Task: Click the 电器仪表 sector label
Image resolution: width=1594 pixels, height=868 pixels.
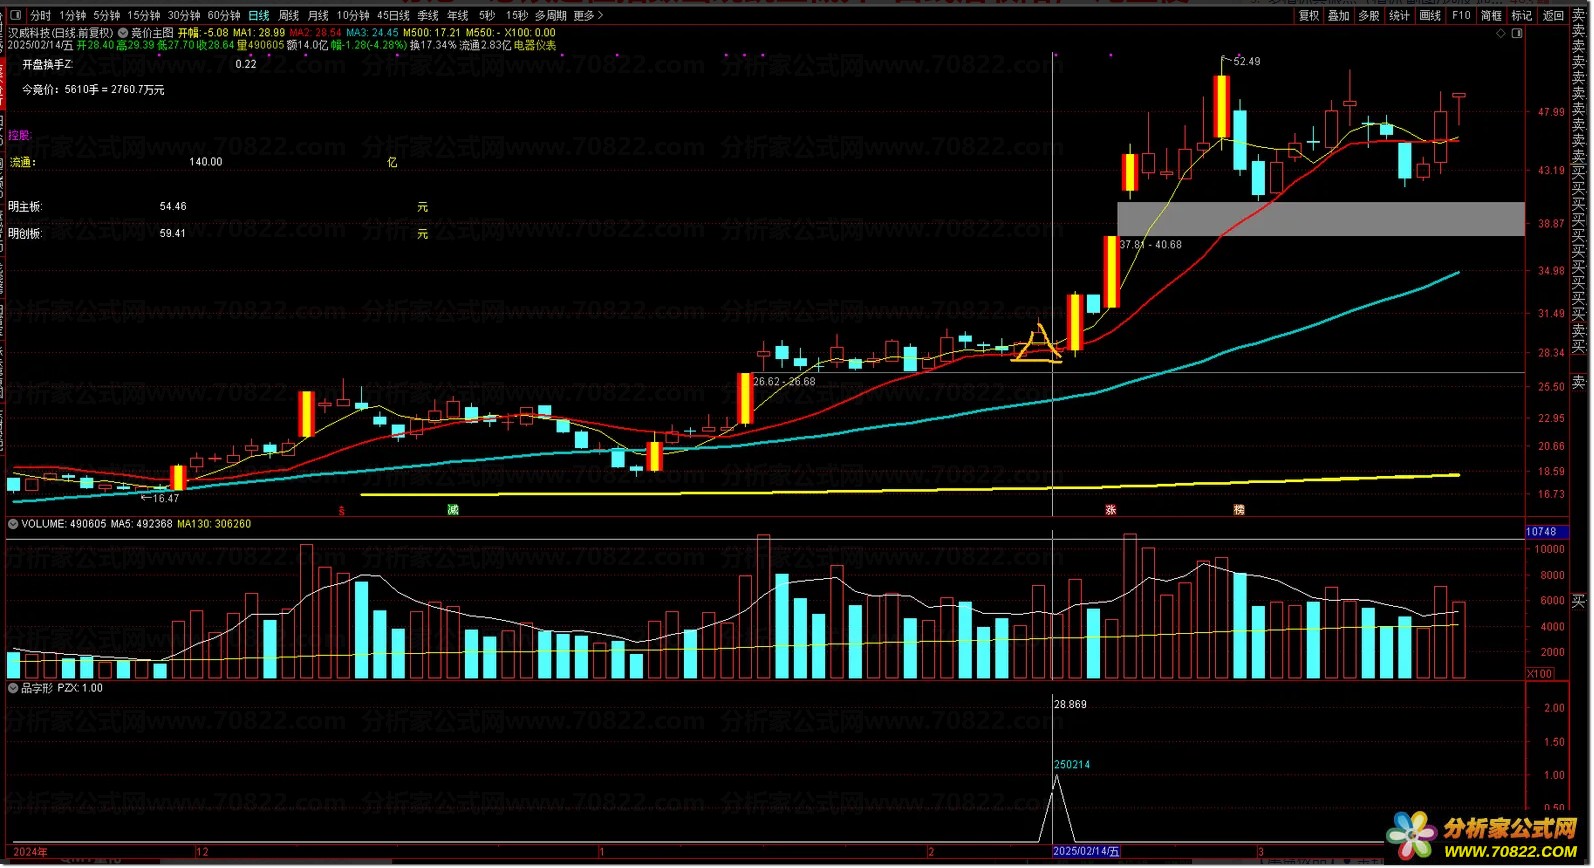Action: click(x=535, y=45)
